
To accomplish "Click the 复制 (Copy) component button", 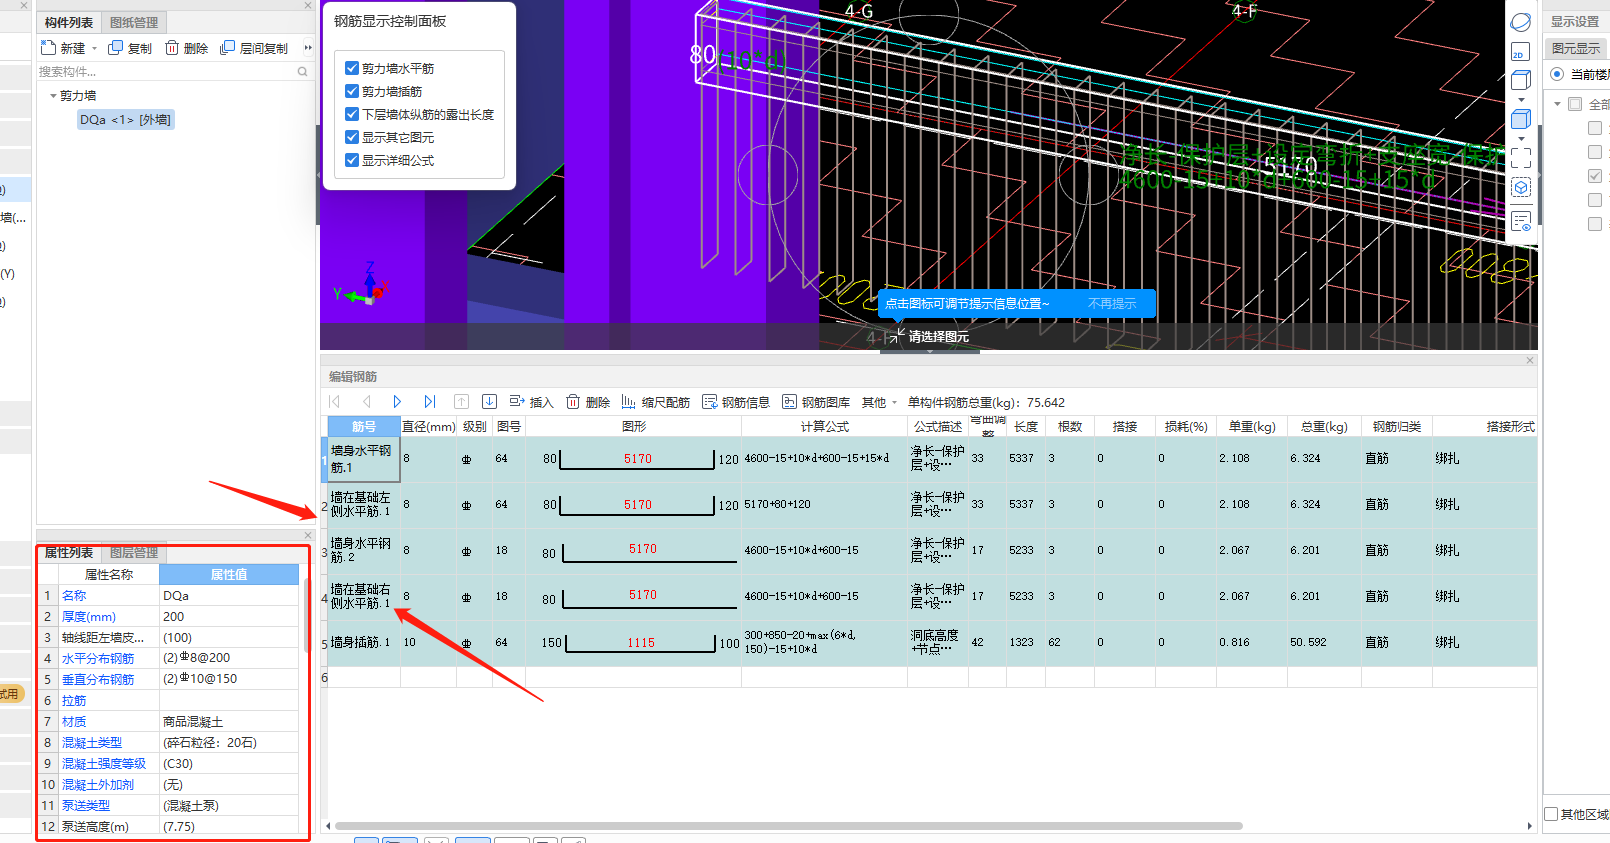I will click(130, 48).
